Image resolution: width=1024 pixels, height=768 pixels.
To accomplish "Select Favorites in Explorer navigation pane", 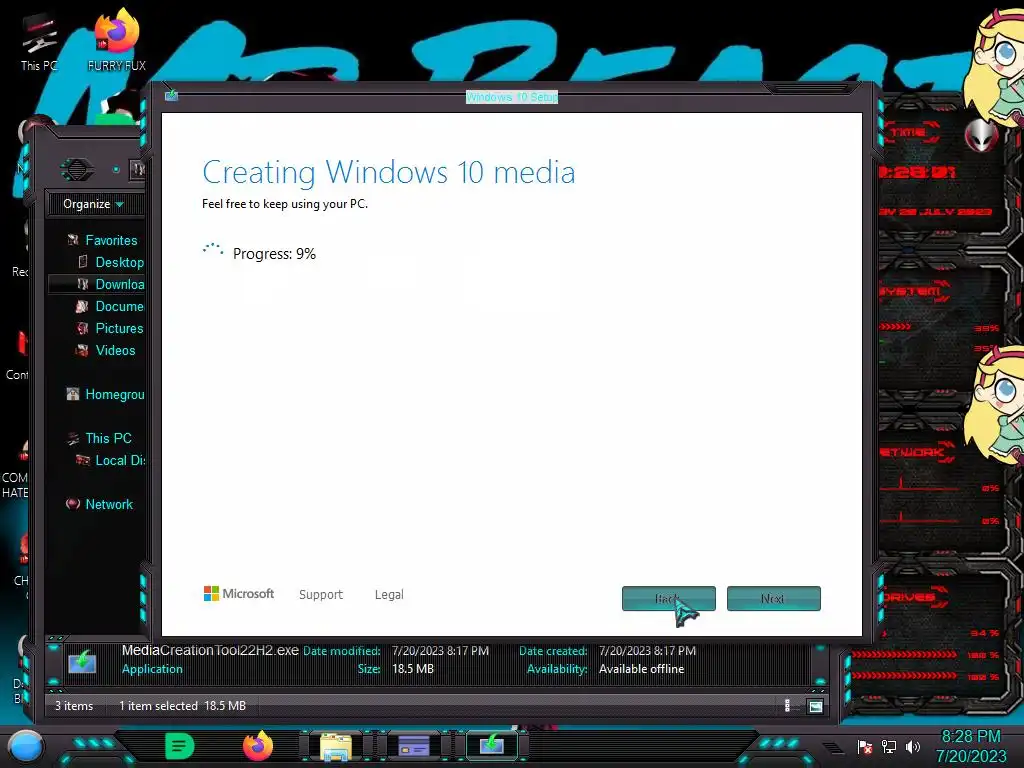I will pos(111,240).
